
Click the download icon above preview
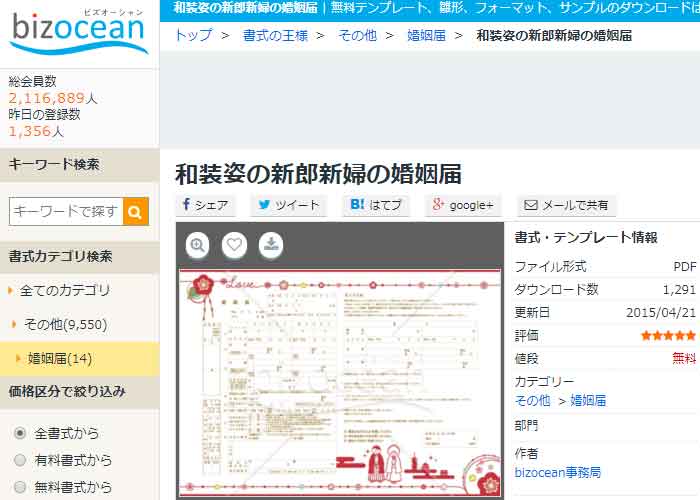pyautogui.click(x=271, y=245)
